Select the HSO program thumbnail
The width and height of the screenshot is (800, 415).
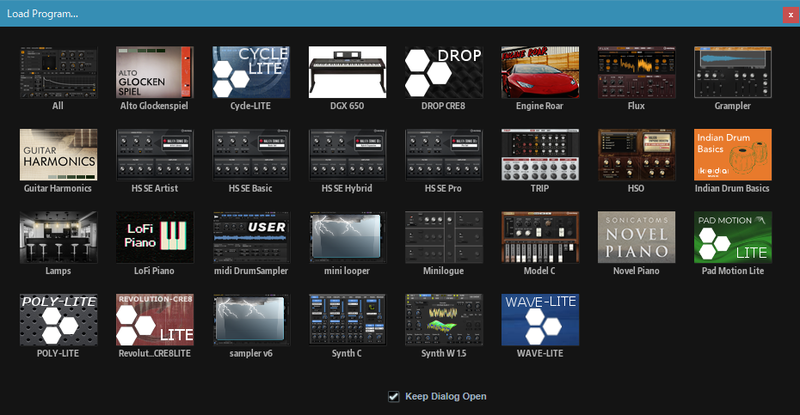(637, 155)
